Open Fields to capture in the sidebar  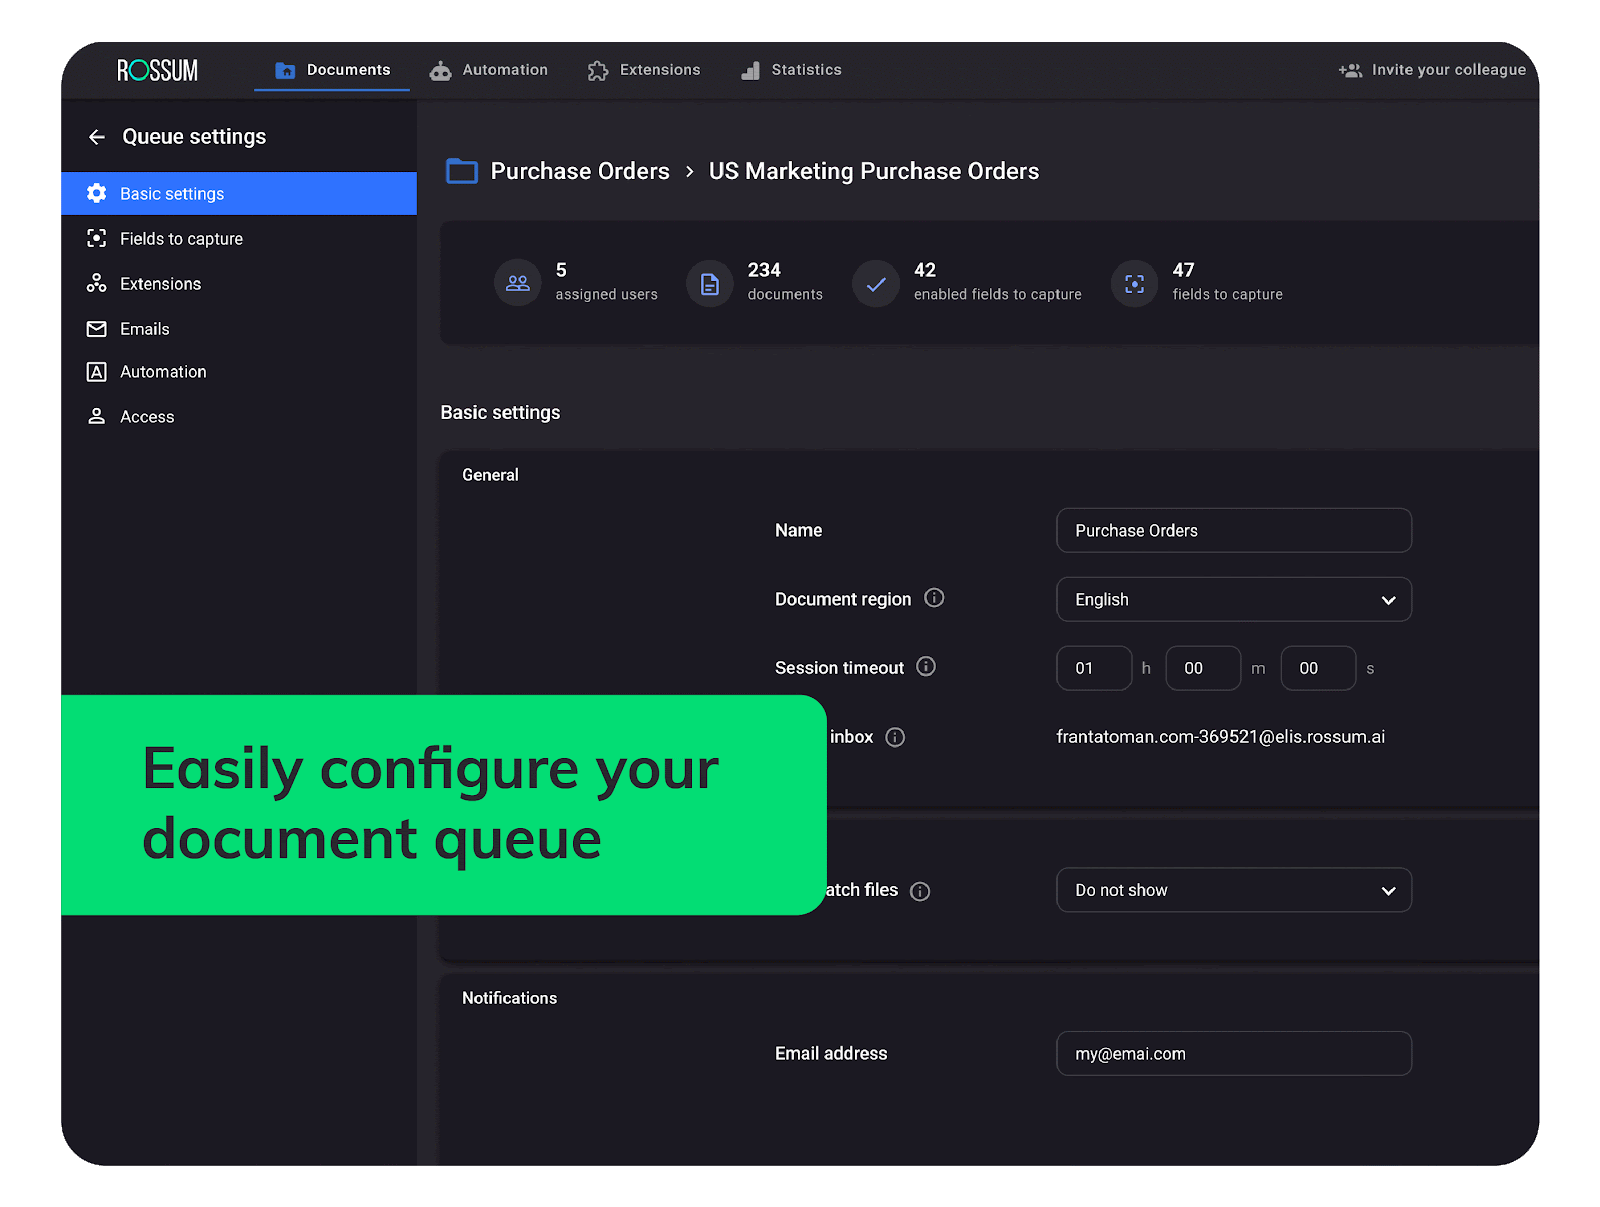(239, 238)
